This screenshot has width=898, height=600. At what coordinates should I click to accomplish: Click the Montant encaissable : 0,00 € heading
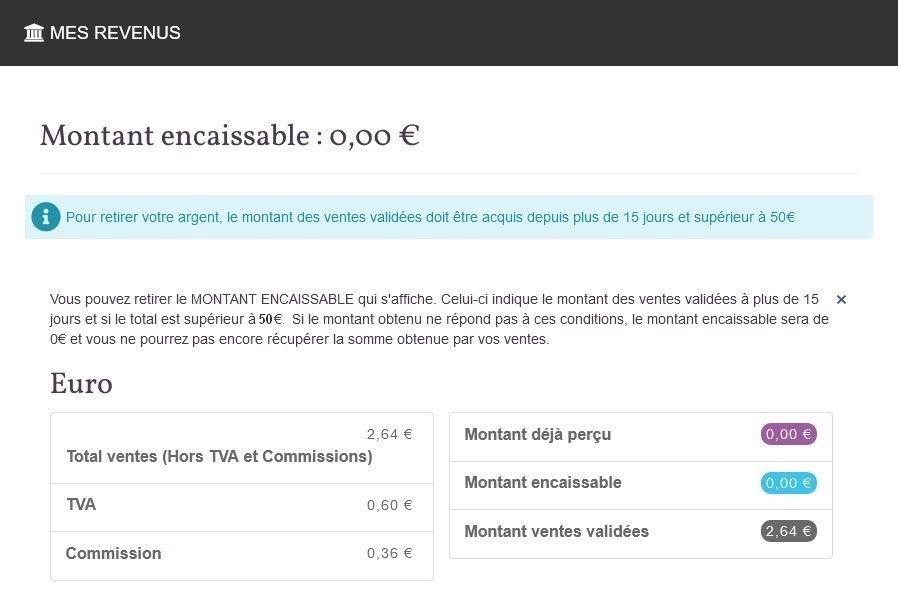[x=229, y=137]
